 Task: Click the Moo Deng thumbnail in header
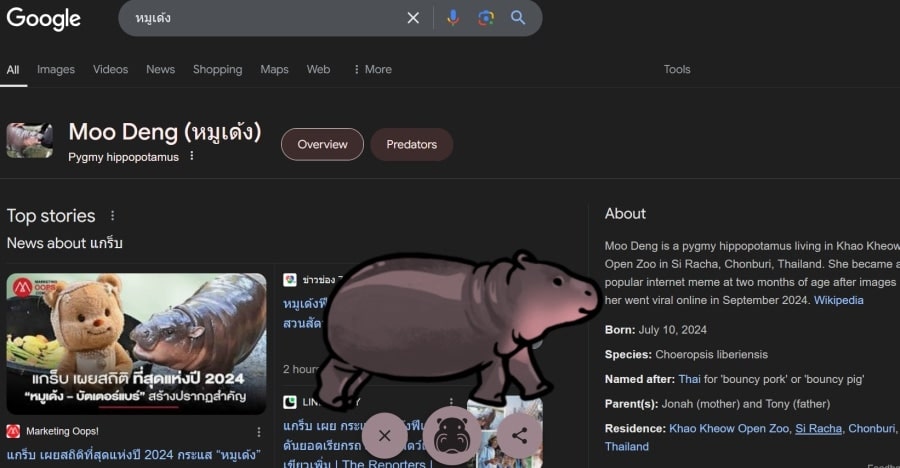(30, 140)
